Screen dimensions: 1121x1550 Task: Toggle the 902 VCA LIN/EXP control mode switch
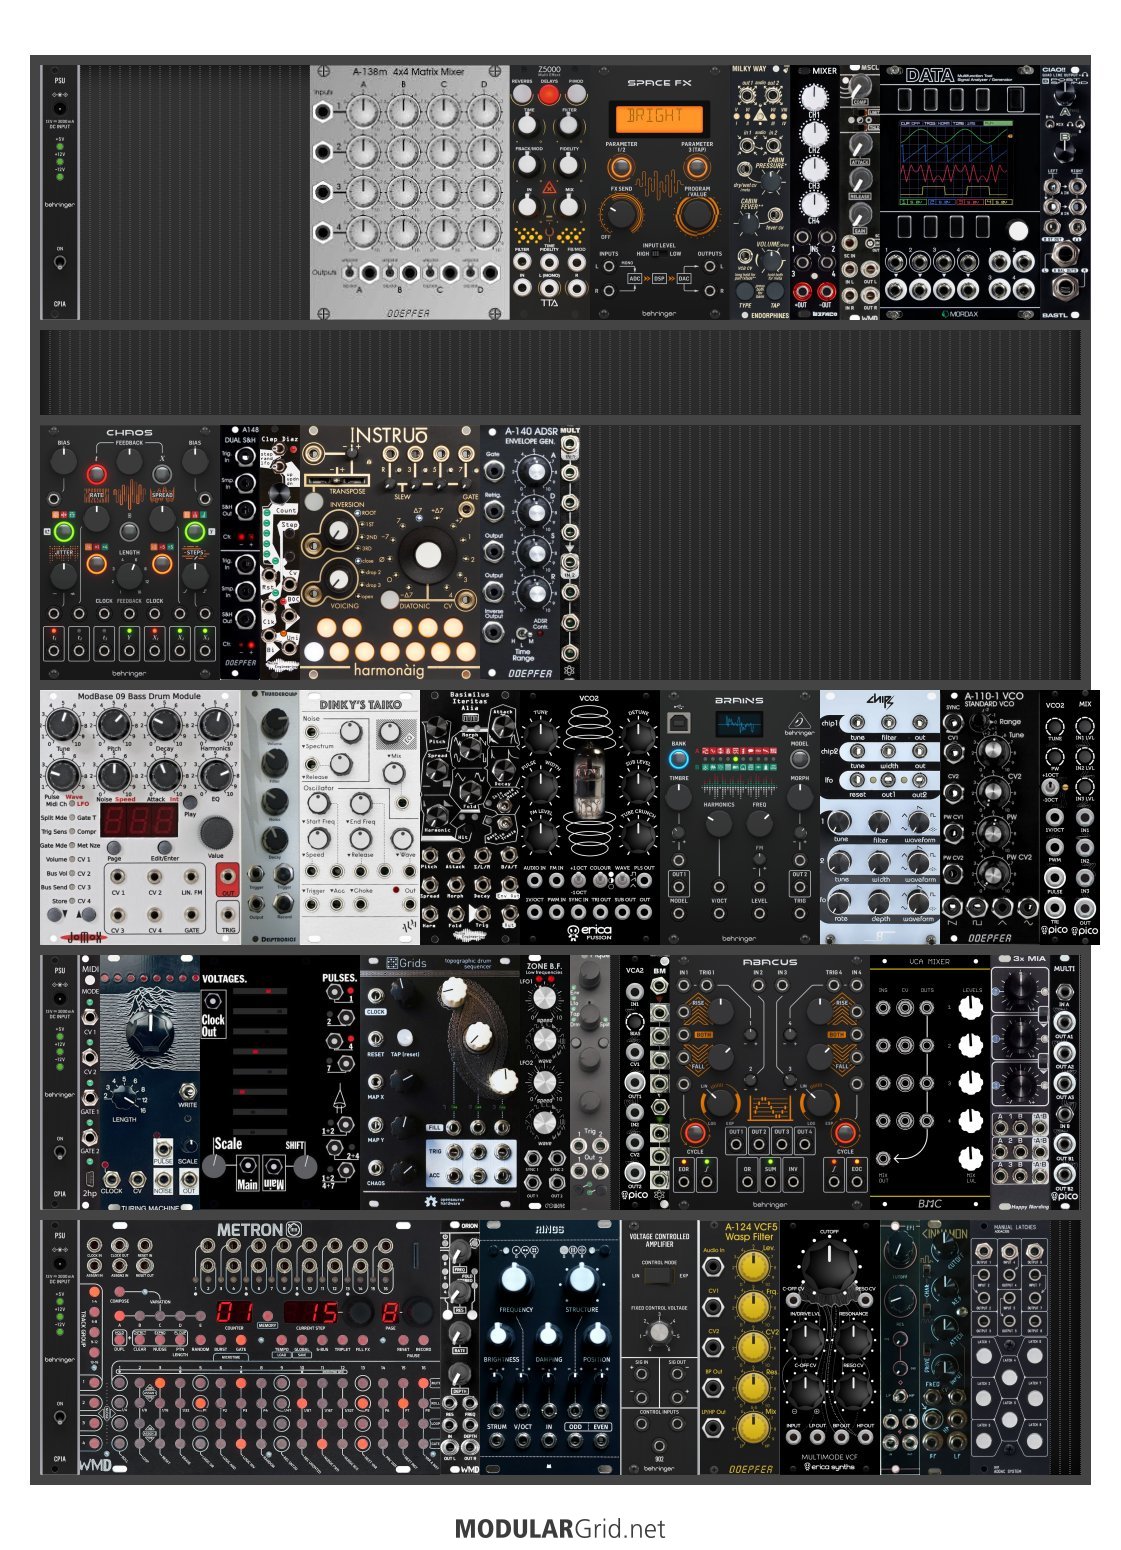click(660, 1276)
